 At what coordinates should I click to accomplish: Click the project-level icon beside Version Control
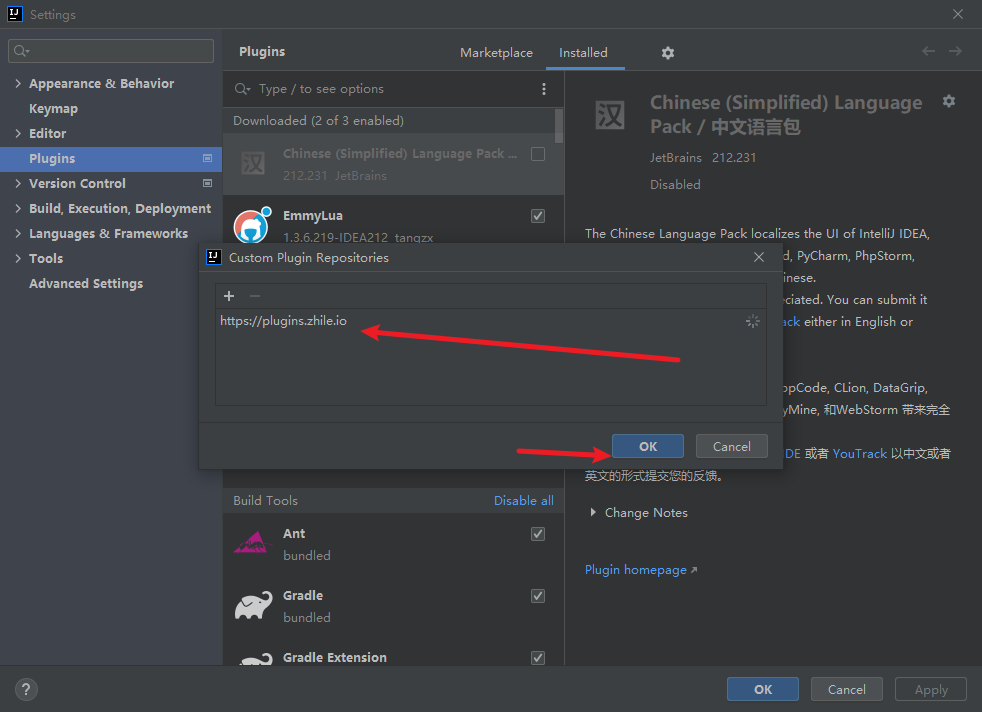click(x=207, y=183)
